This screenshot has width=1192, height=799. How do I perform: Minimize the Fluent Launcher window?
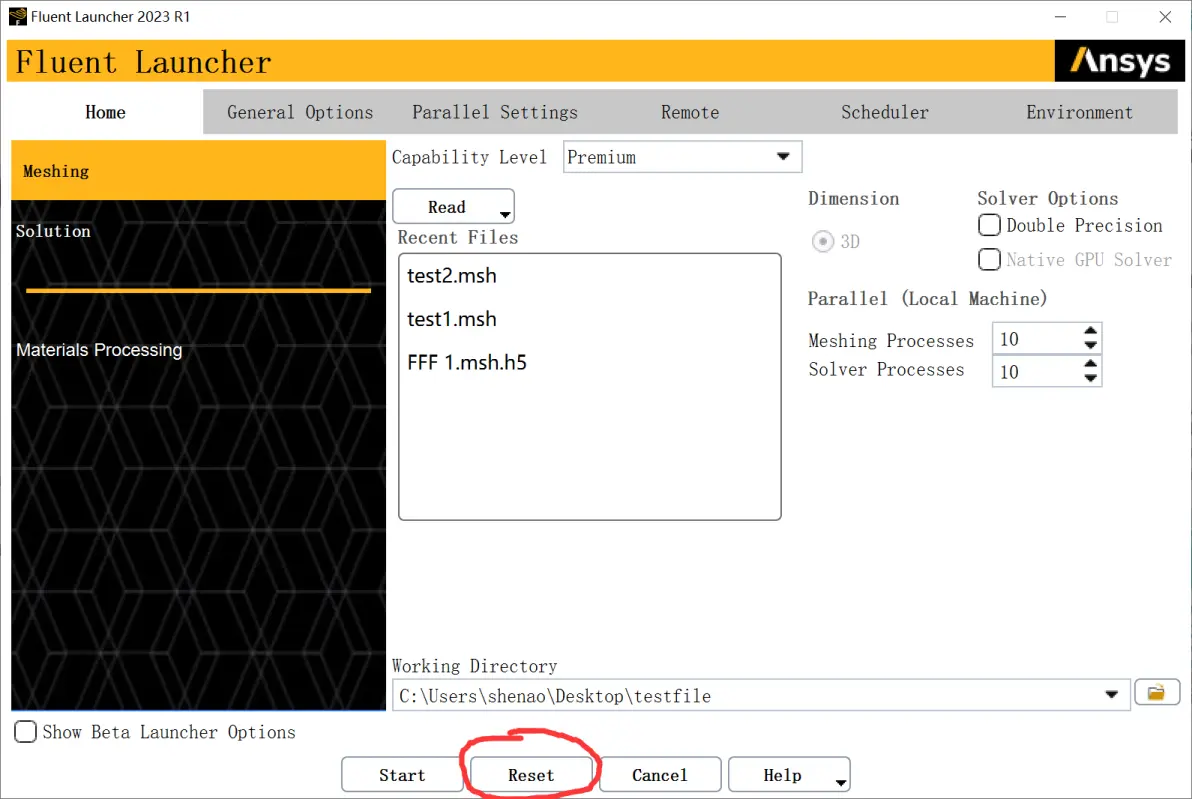(x=1060, y=17)
